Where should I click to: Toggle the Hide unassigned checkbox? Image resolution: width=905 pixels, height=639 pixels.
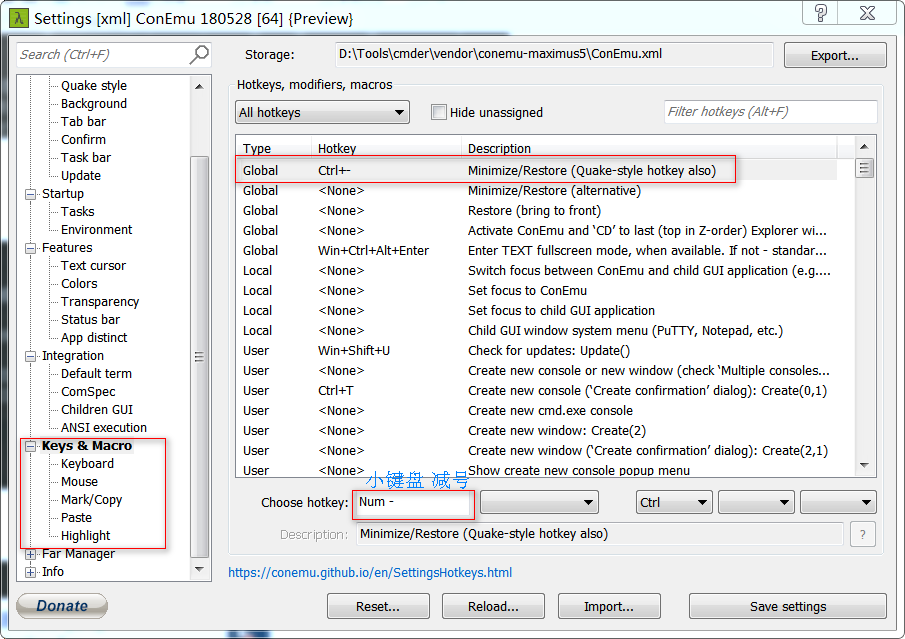(x=439, y=112)
